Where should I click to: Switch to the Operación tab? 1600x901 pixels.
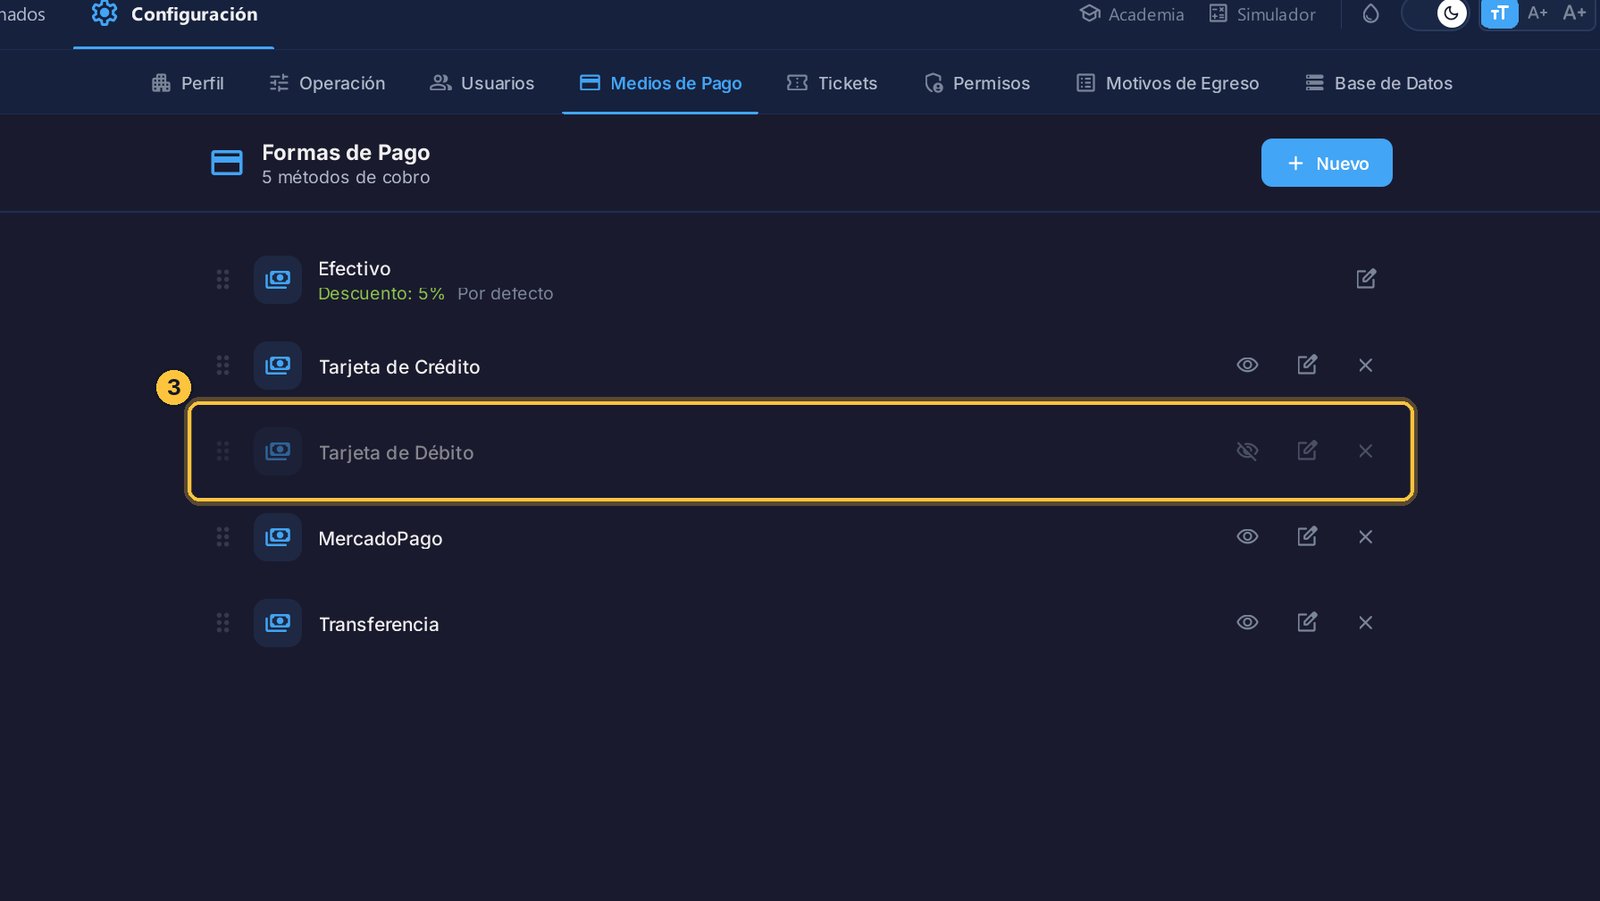coord(327,83)
